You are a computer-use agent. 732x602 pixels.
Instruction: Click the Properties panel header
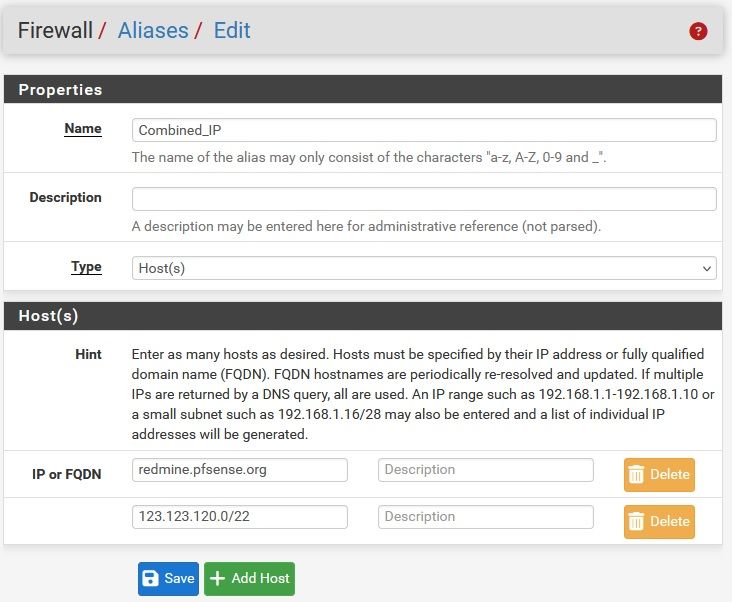coord(61,89)
